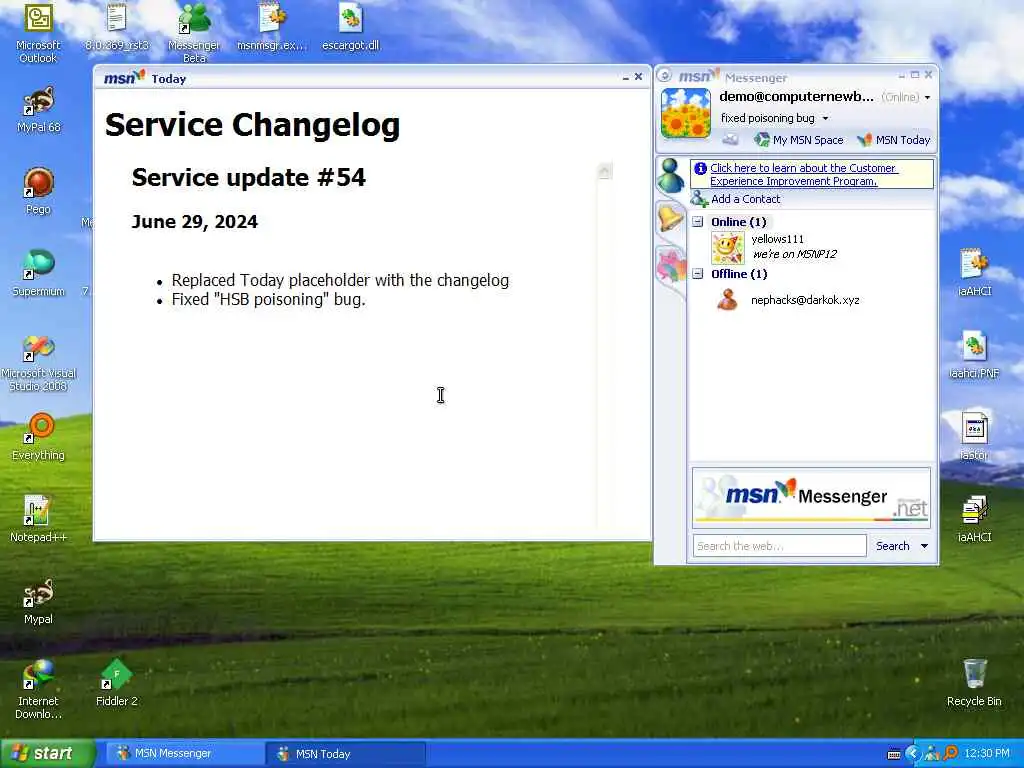The image size is (1024, 768).
Task: Select the iaAHCI catalog file icon
Action: click(974, 519)
